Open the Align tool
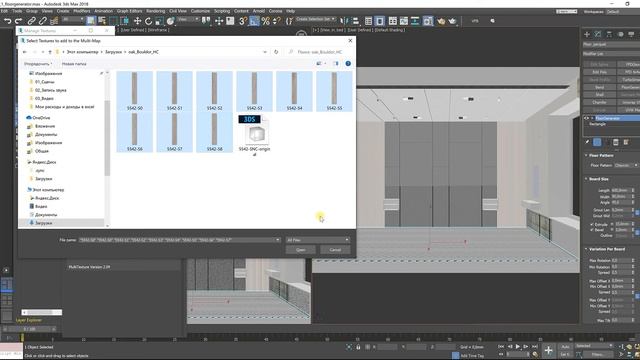The width and height of the screenshot is (640, 360). 356,21
